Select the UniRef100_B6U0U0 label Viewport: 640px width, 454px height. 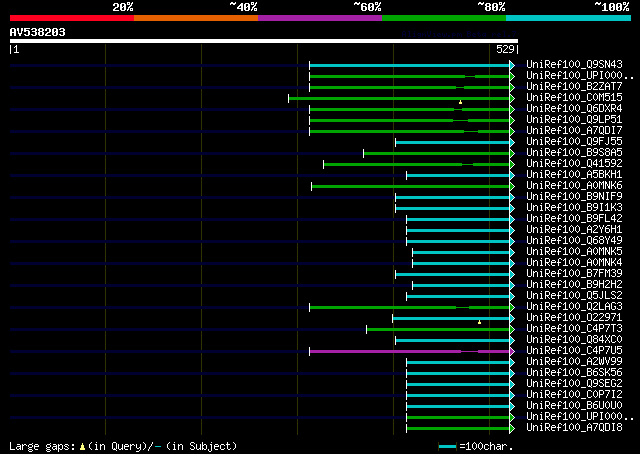coord(574,406)
